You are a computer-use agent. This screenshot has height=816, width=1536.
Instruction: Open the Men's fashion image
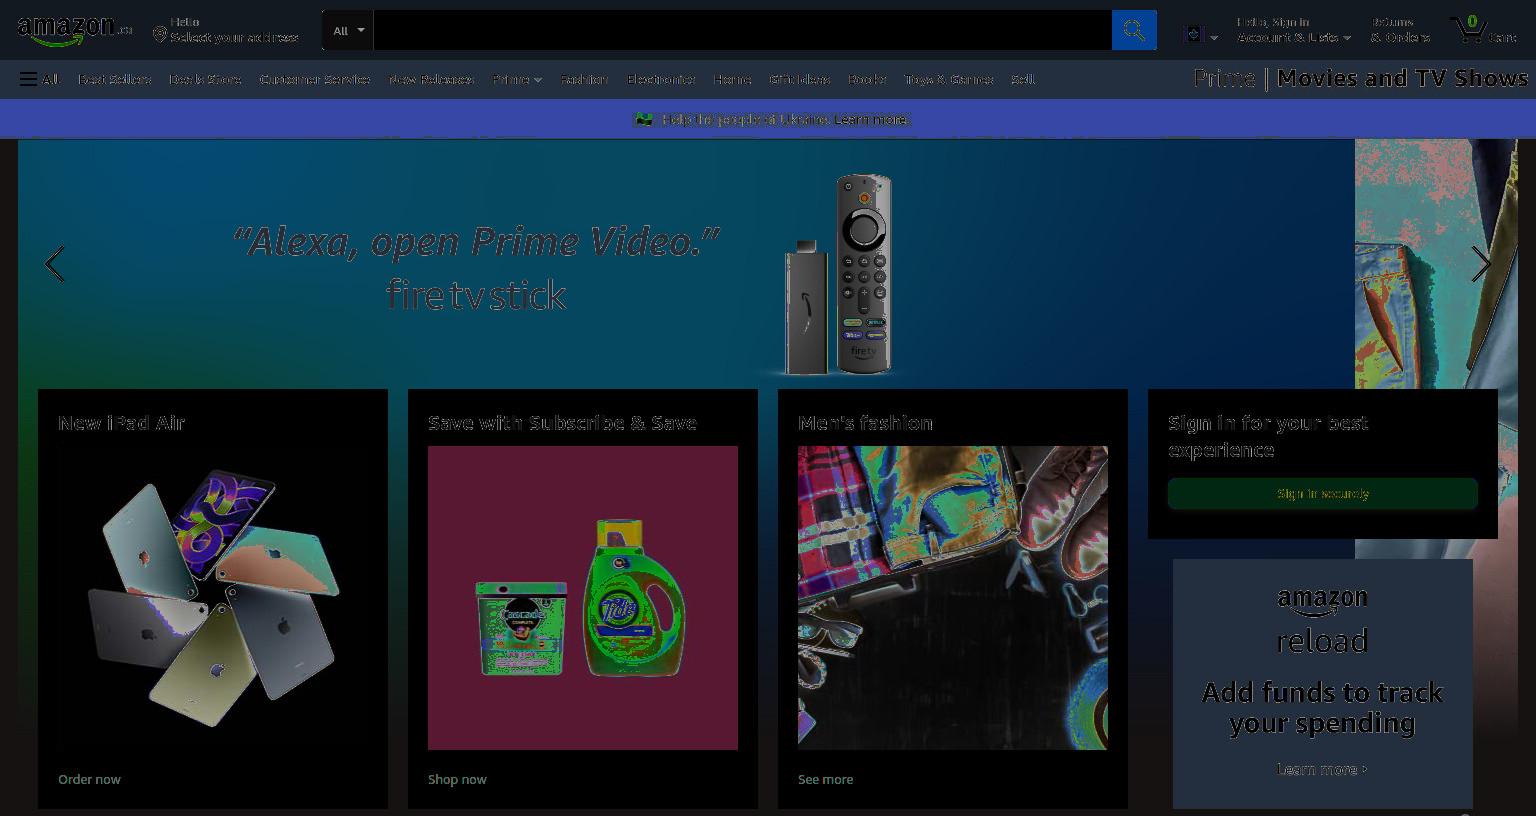pyautogui.click(x=953, y=598)
